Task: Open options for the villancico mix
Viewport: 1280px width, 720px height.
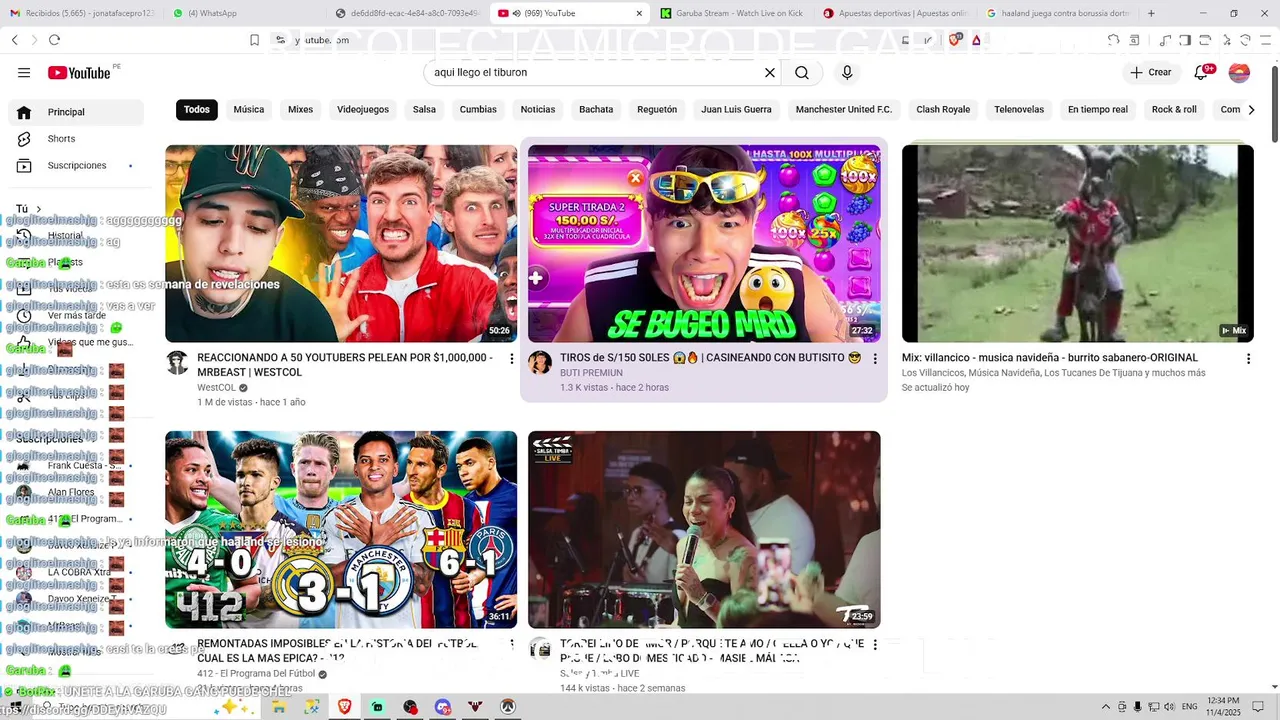Action: coord(1248,358)
